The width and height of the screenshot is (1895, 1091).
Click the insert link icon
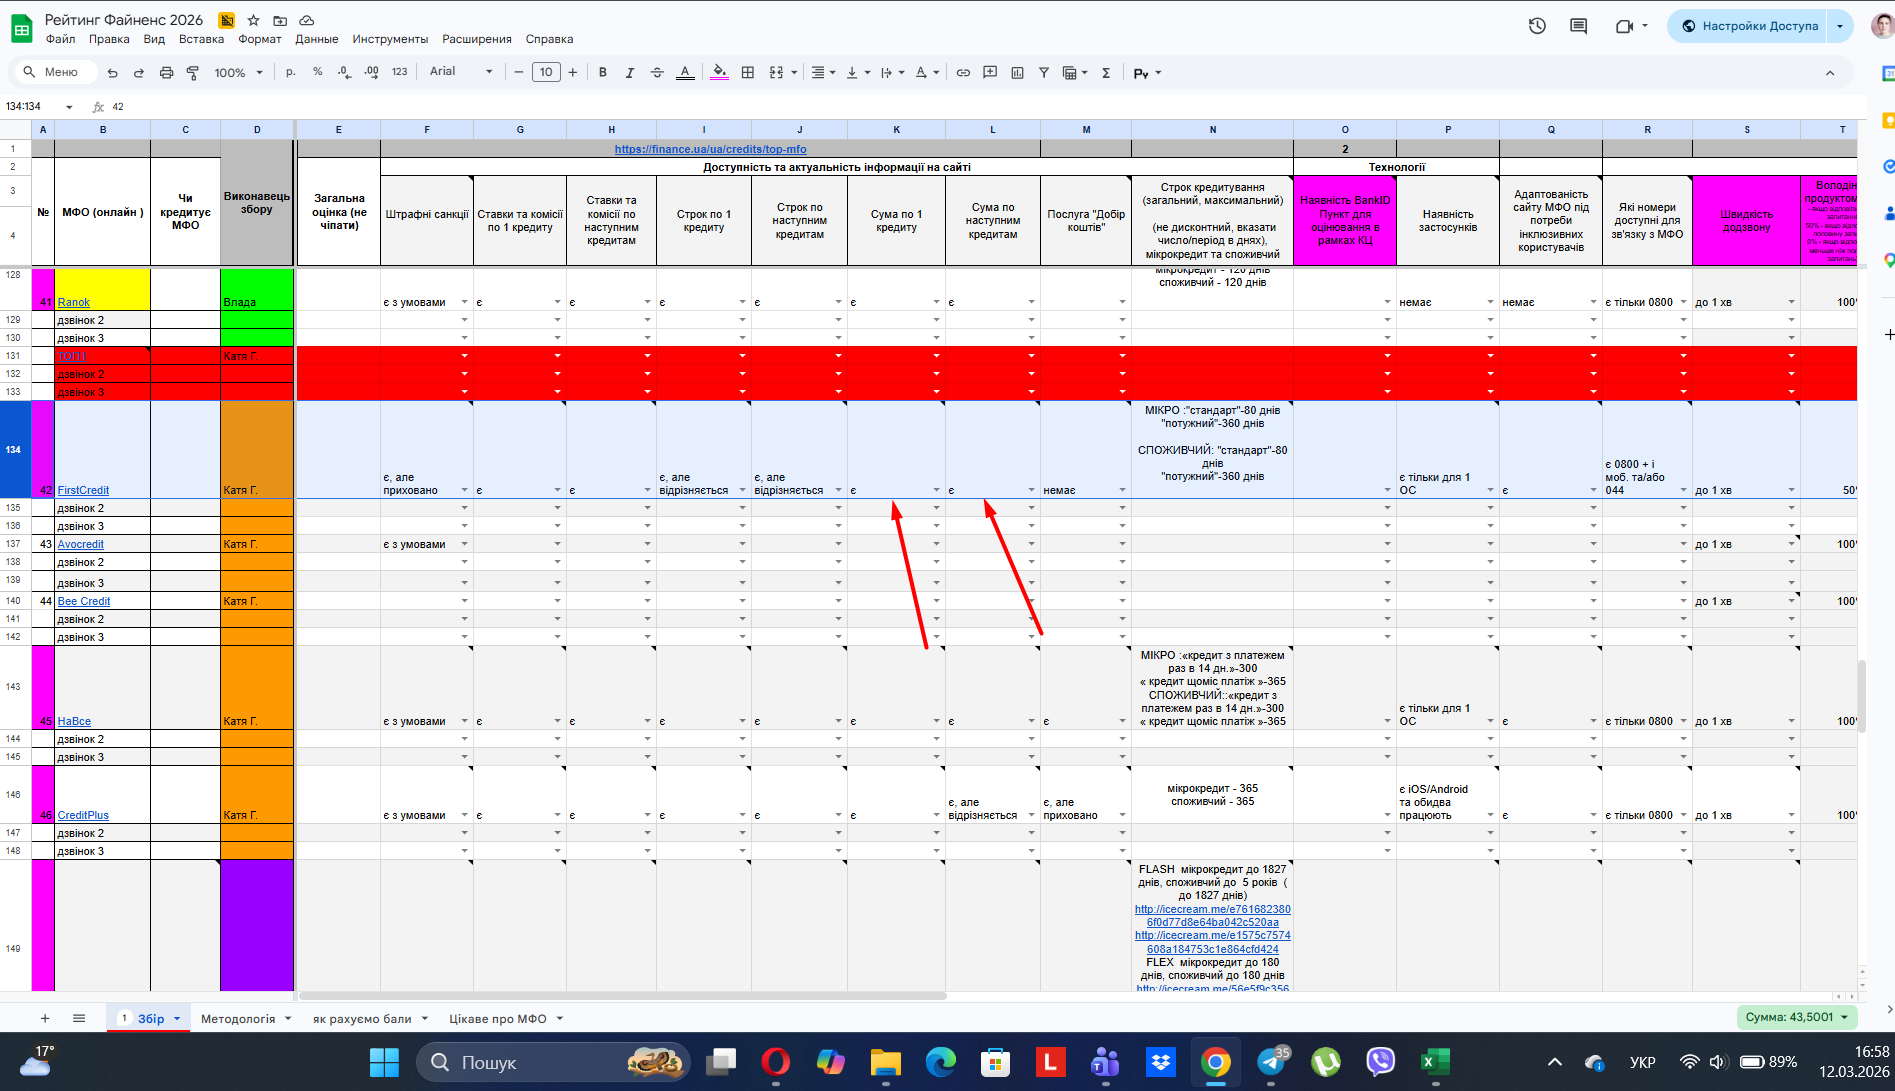pyautogui.click(x=963, y=73)
